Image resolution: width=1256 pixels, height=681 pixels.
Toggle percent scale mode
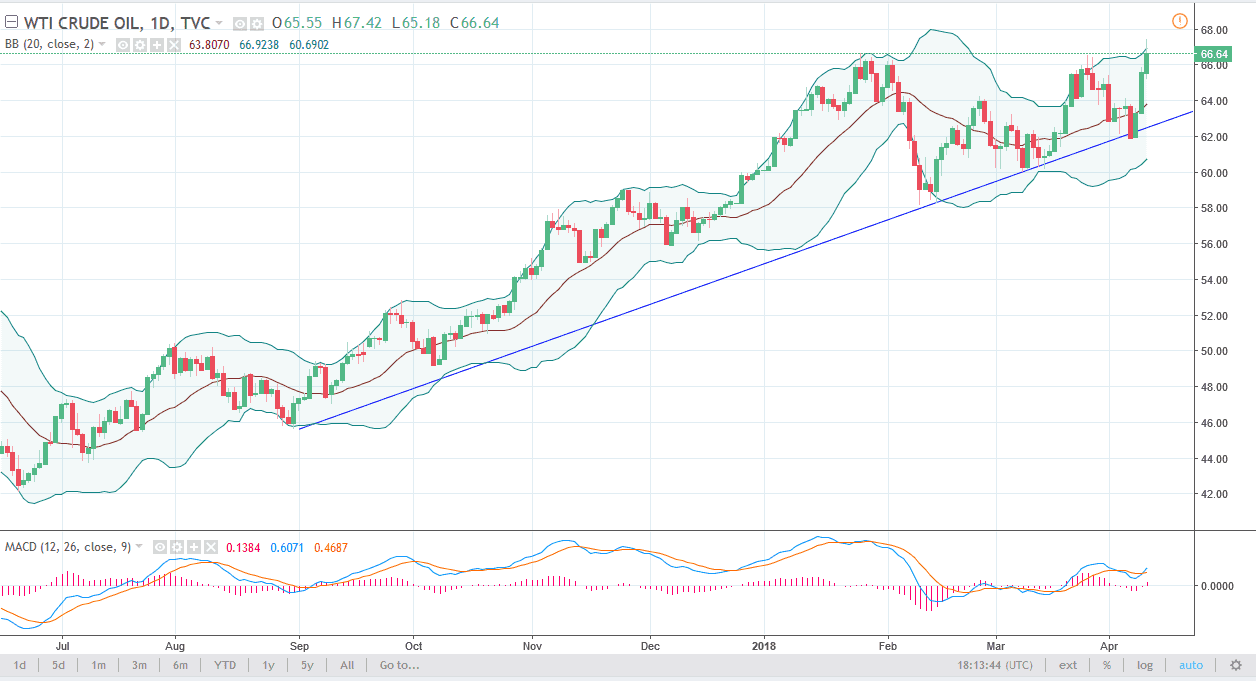point(1106,665)
